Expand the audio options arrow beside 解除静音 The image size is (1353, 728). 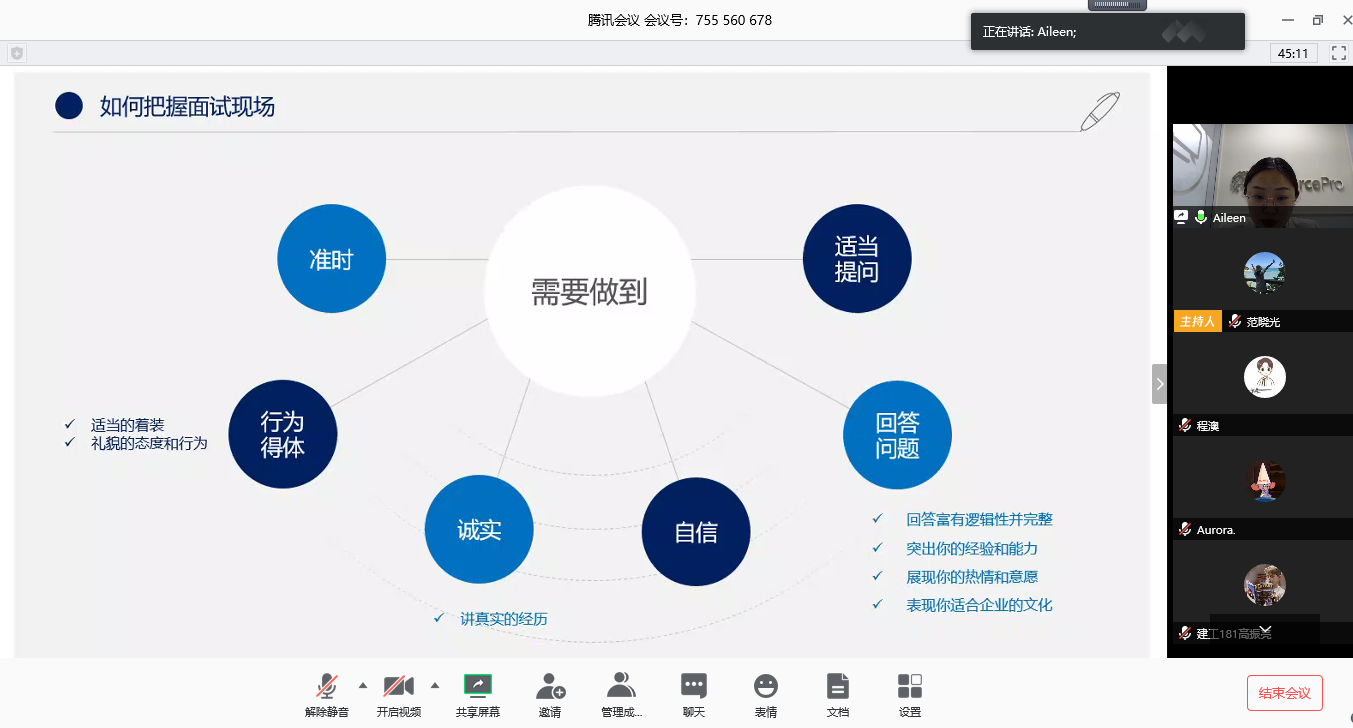point(363,685)
